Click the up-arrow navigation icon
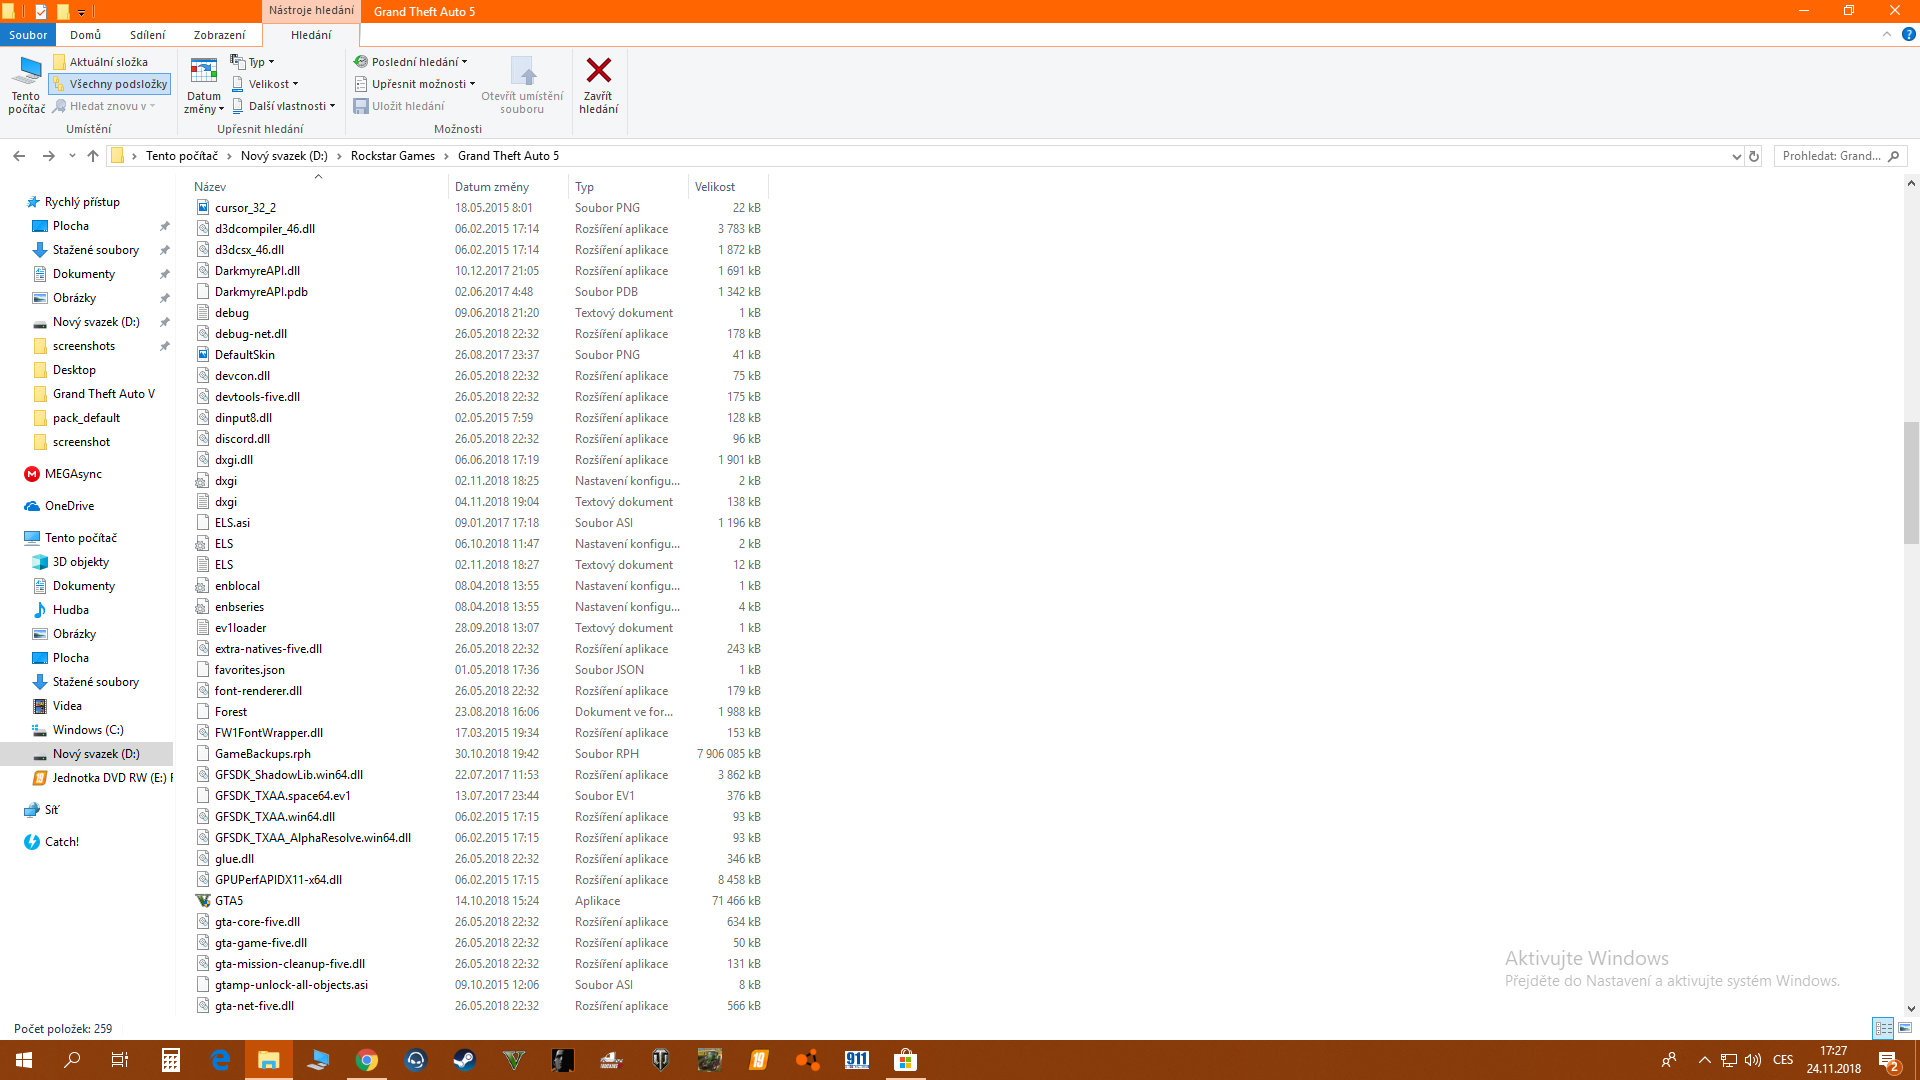Viewport: 1920px width, 1080px height. pyautogui.click(x=93, y=156)
